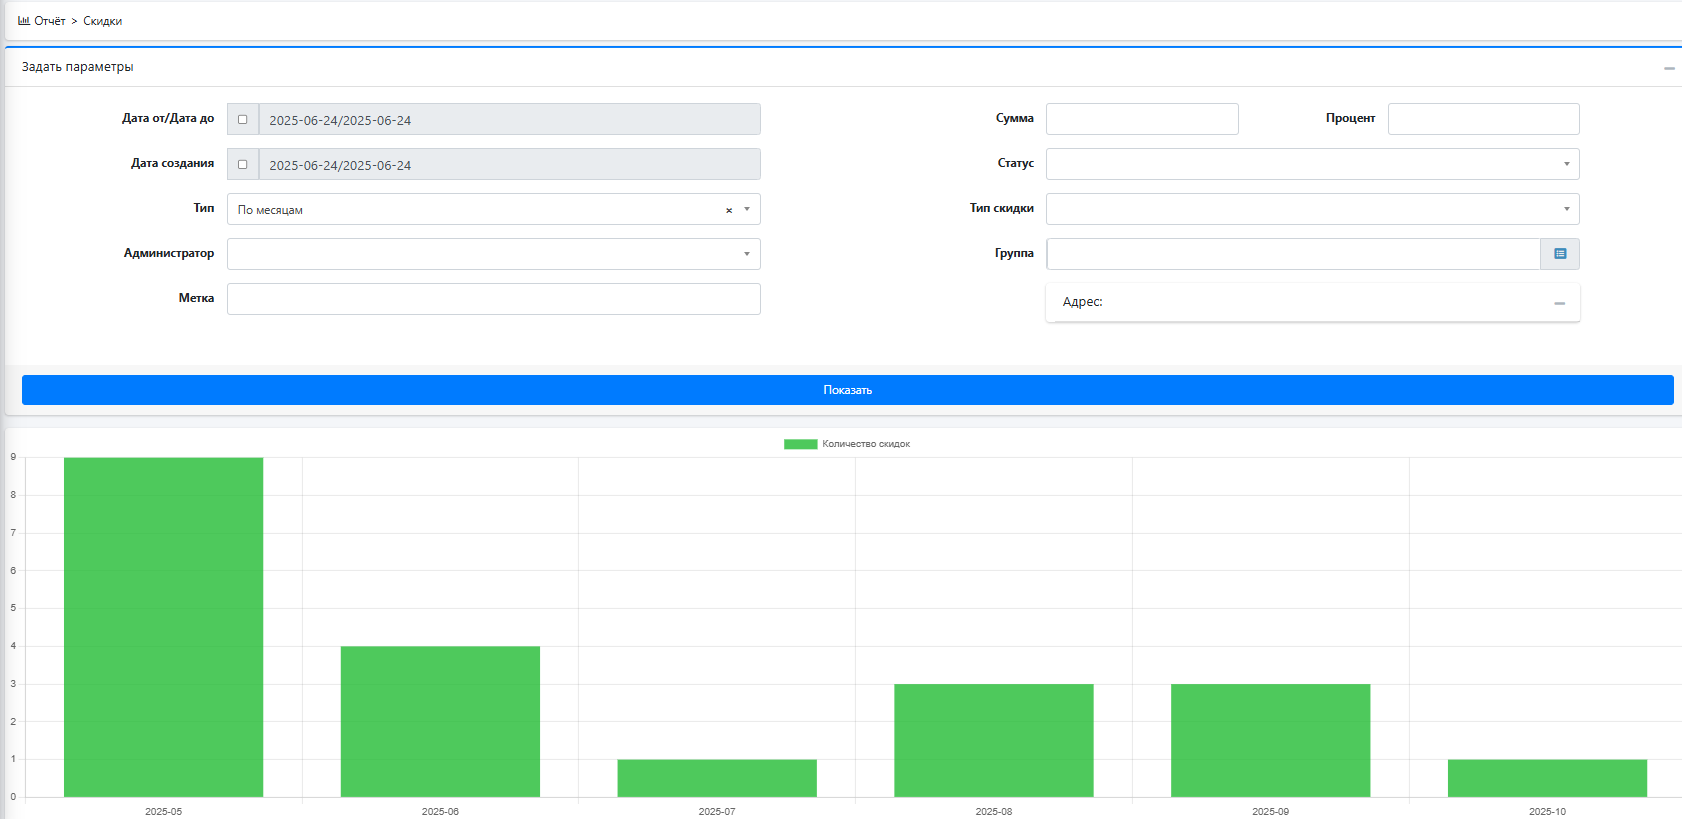This screenshot has width=1682, height=819.
Task: Click the 2025-10 chart bar
Action: click(1547, 778)
